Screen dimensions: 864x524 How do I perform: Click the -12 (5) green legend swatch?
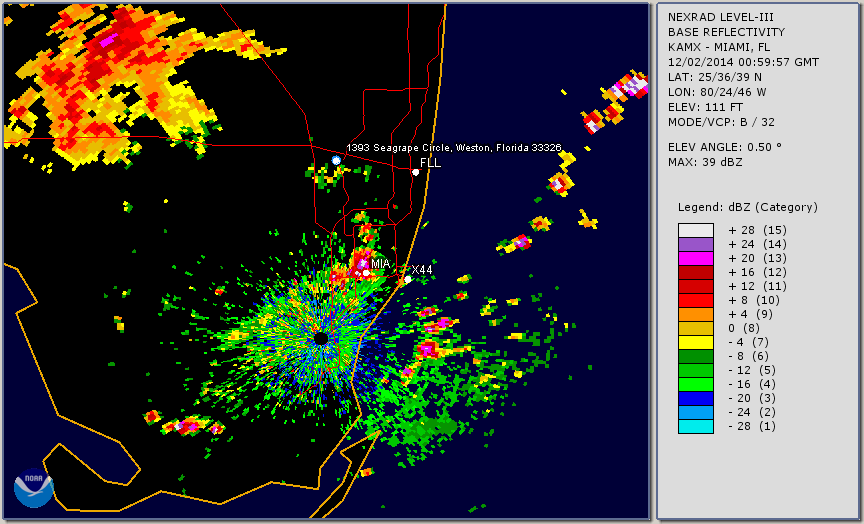(x=696, y=371)
